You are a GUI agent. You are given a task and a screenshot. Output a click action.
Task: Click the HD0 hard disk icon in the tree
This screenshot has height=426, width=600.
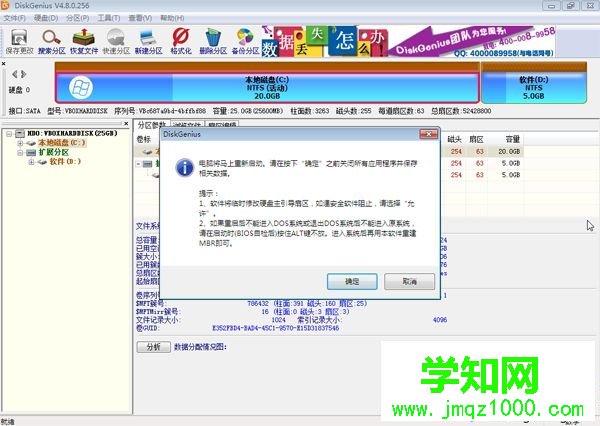[20, 133]
